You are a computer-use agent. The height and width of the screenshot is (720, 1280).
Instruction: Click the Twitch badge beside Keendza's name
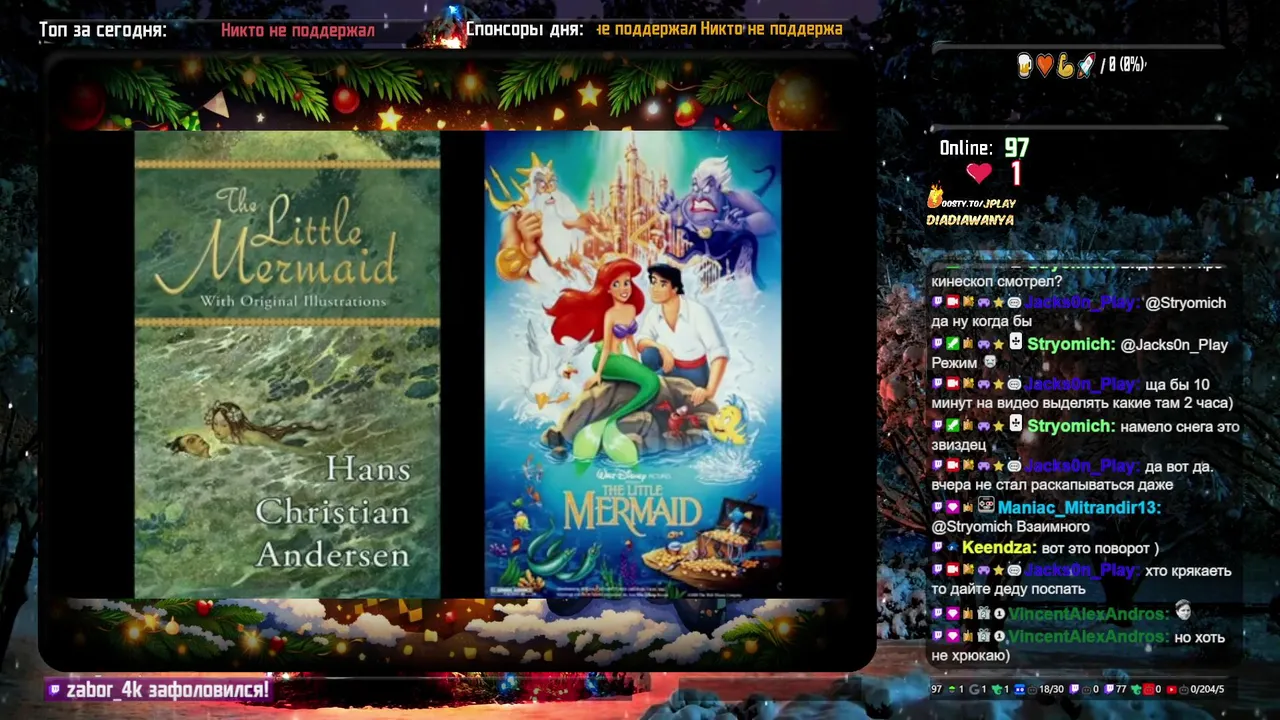coord(937,548)
